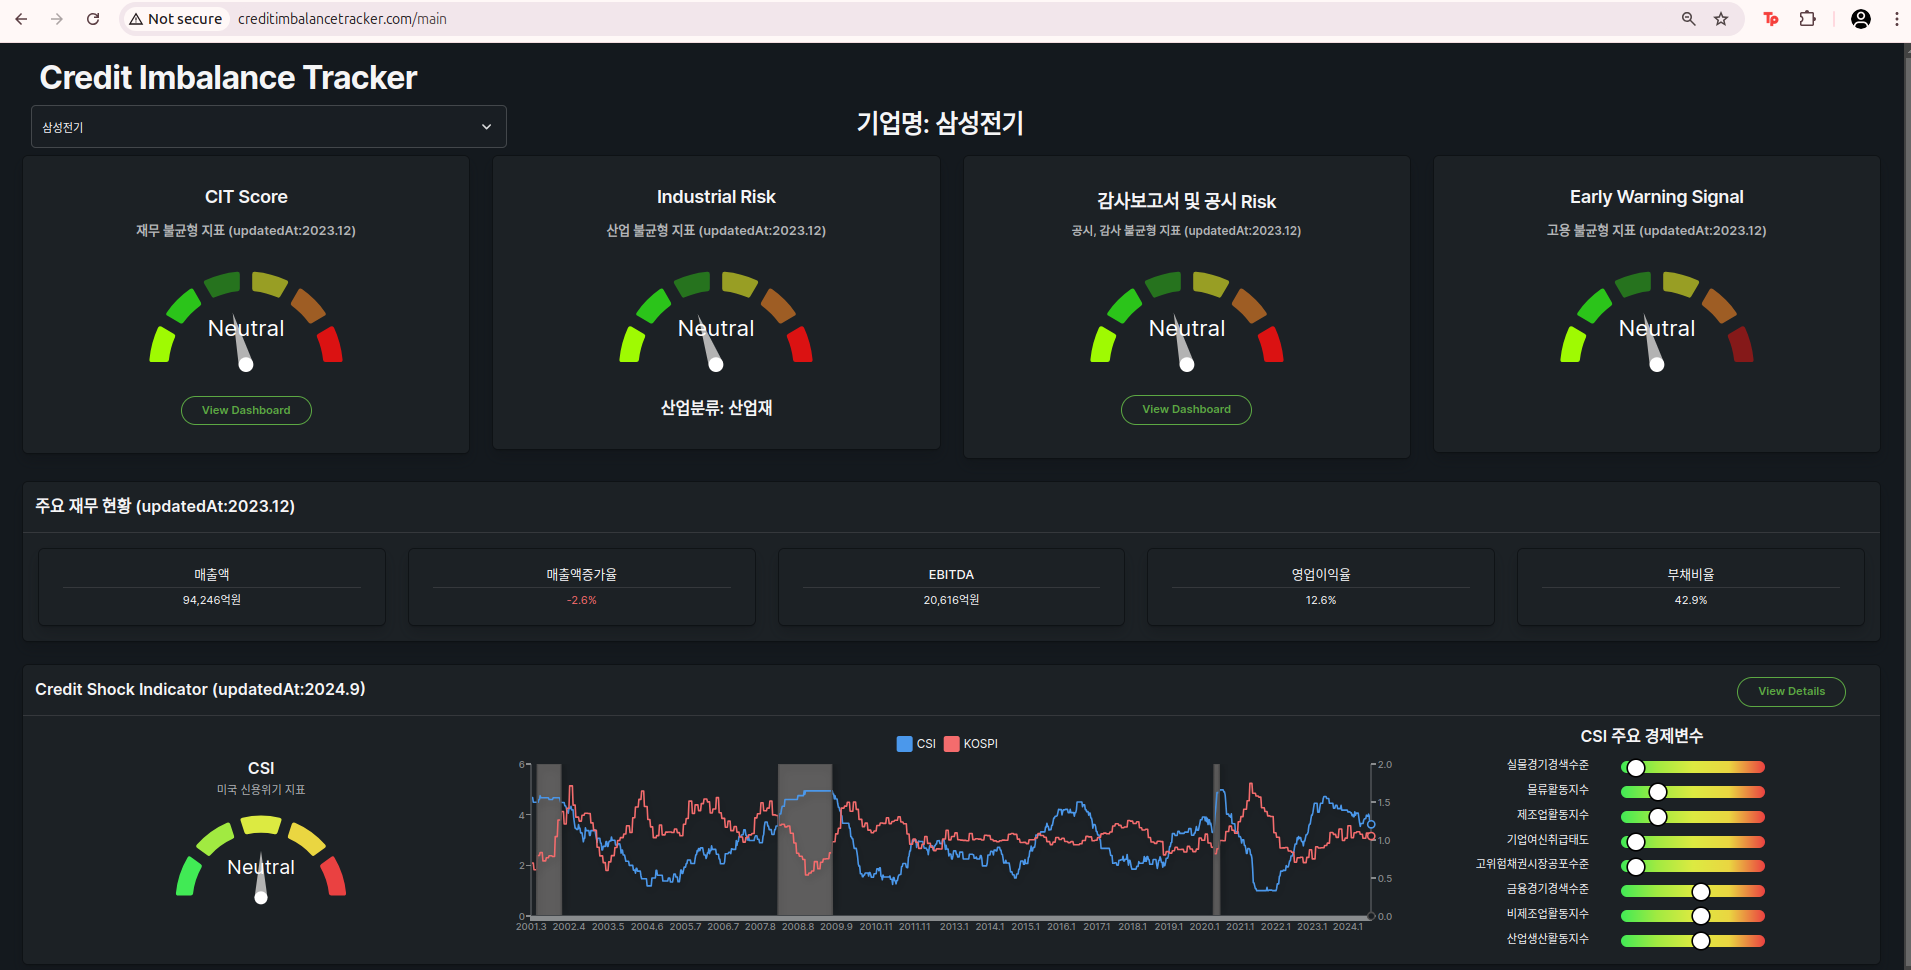Viewport: 1911px width, 970px height.
Task: Toggle the CSI legend swatch in chart
Action: click(905, 744)
